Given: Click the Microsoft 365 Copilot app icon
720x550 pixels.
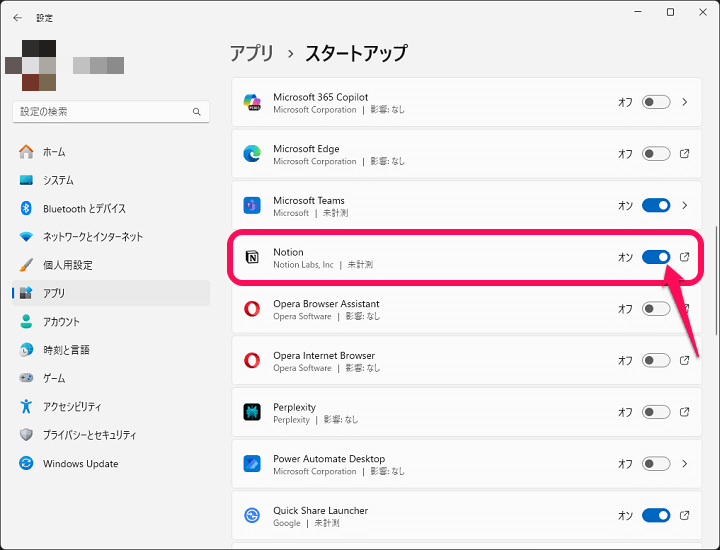Looking at the screenshot, I should coord(252,102).
